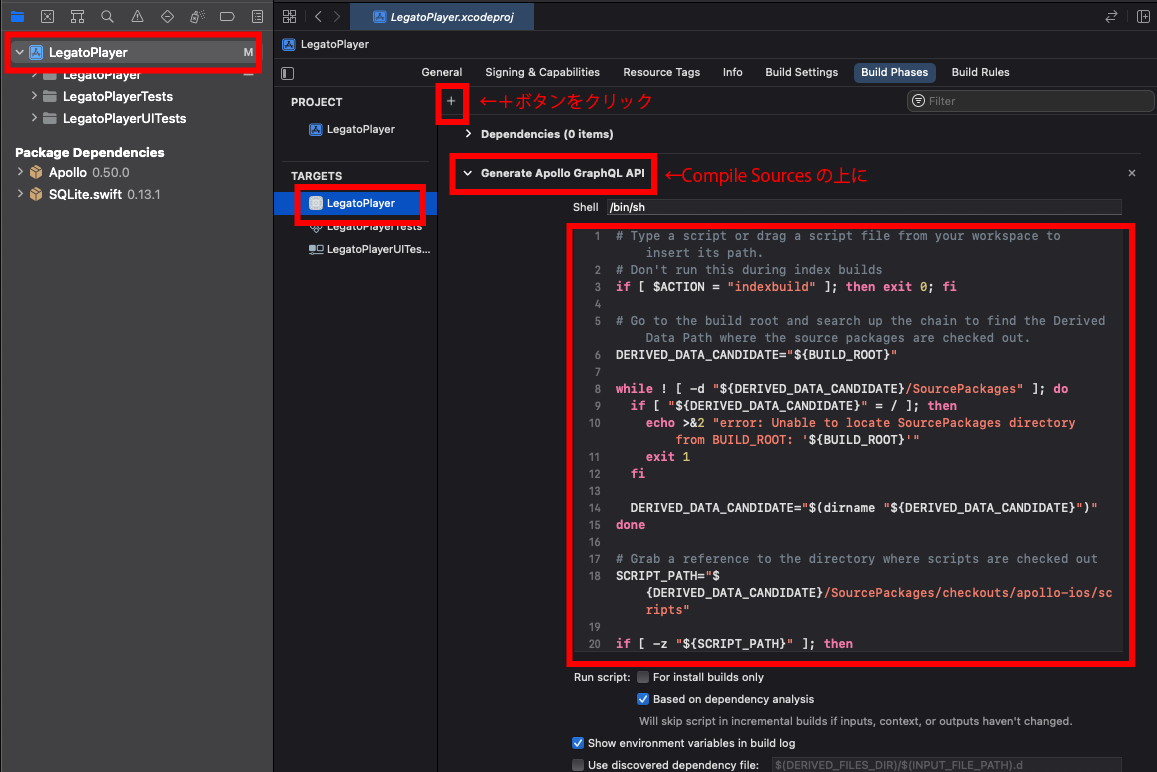Screen dimensions: 1157x772
Task: Open the Breakpoint navigator
Action: point(227,16)
